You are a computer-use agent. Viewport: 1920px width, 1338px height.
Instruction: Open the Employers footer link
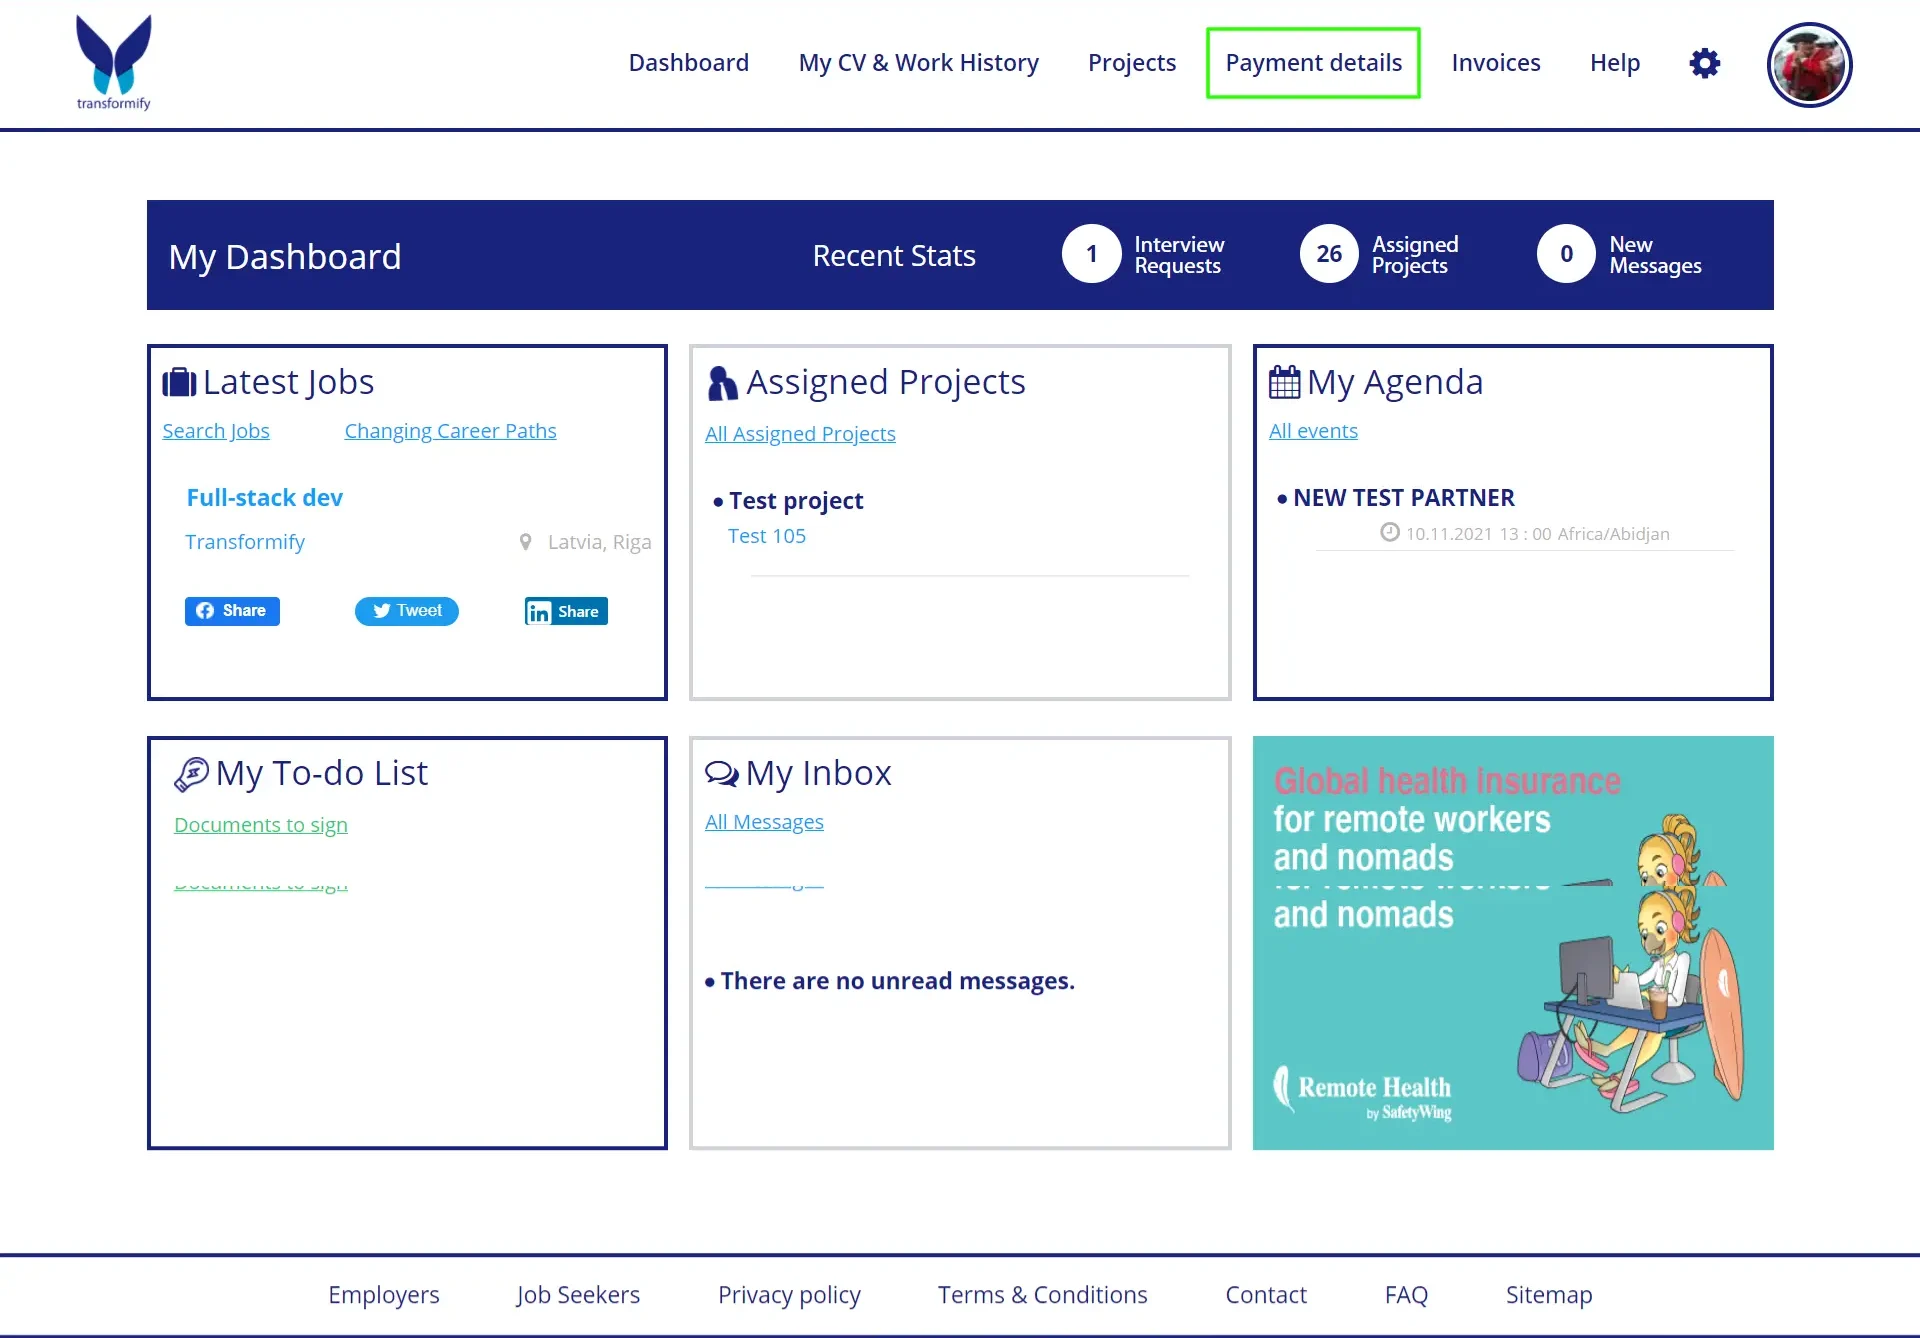pyautogui.click(x=384, y=1295)
